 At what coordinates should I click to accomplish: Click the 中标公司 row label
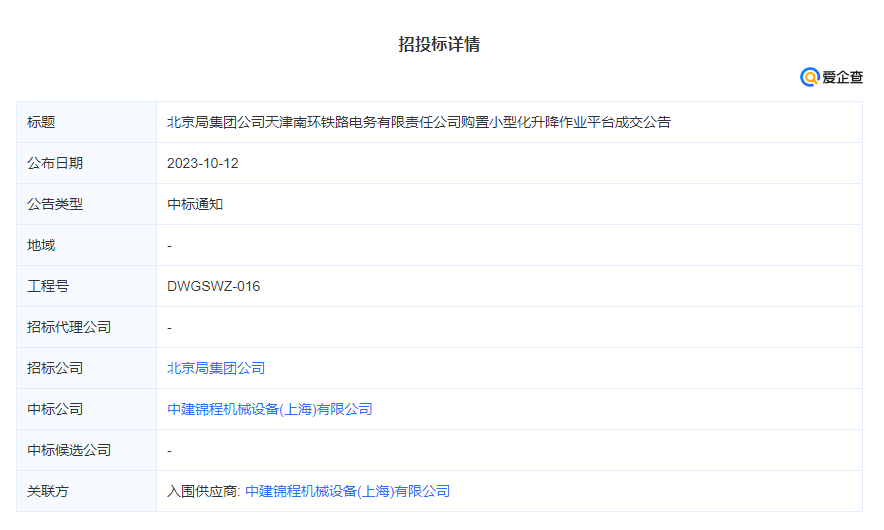point(55,409)
